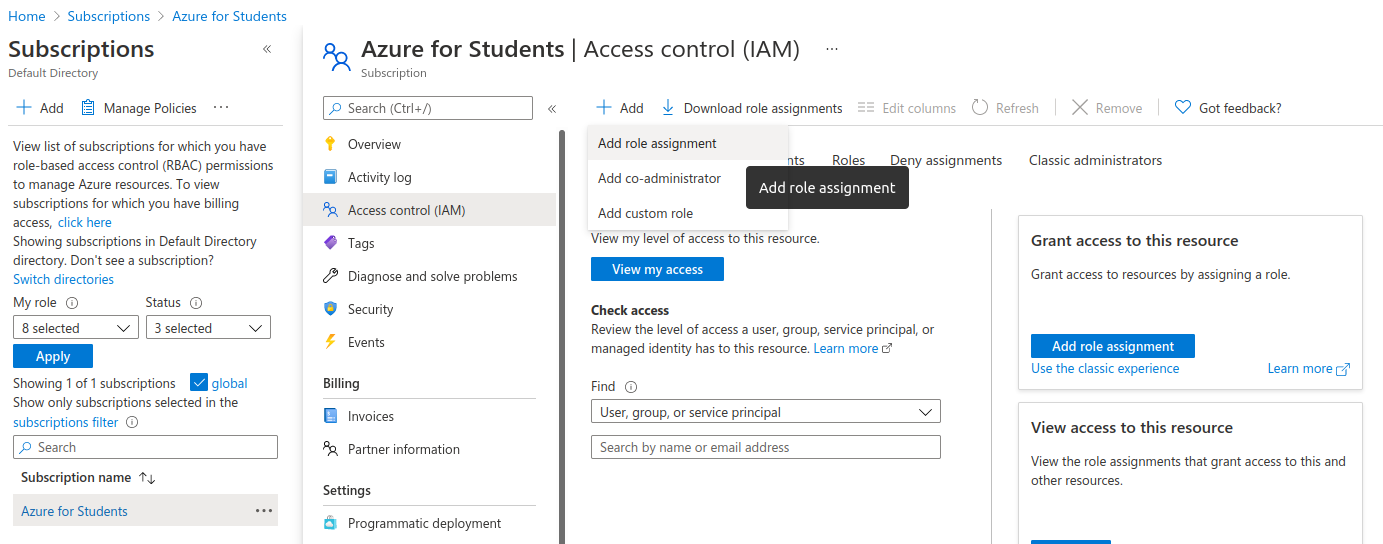Click the subscriptions Search input field
The image size is (1383, 544).
coord(145,447)
